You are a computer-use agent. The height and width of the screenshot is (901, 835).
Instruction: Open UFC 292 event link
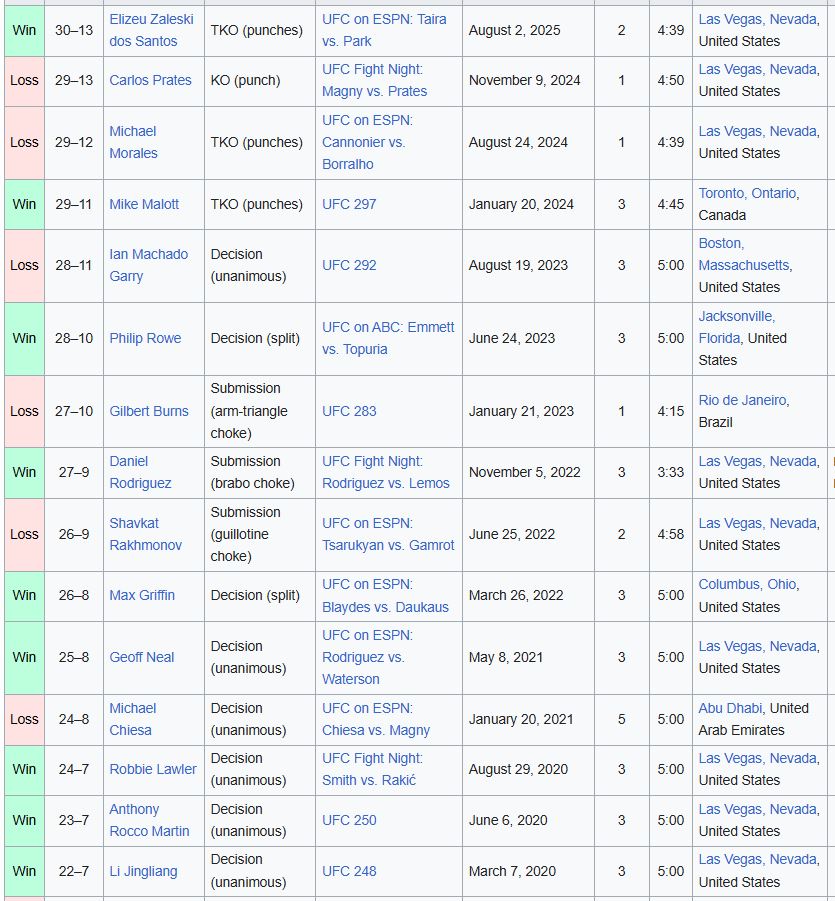click(349, 265)
